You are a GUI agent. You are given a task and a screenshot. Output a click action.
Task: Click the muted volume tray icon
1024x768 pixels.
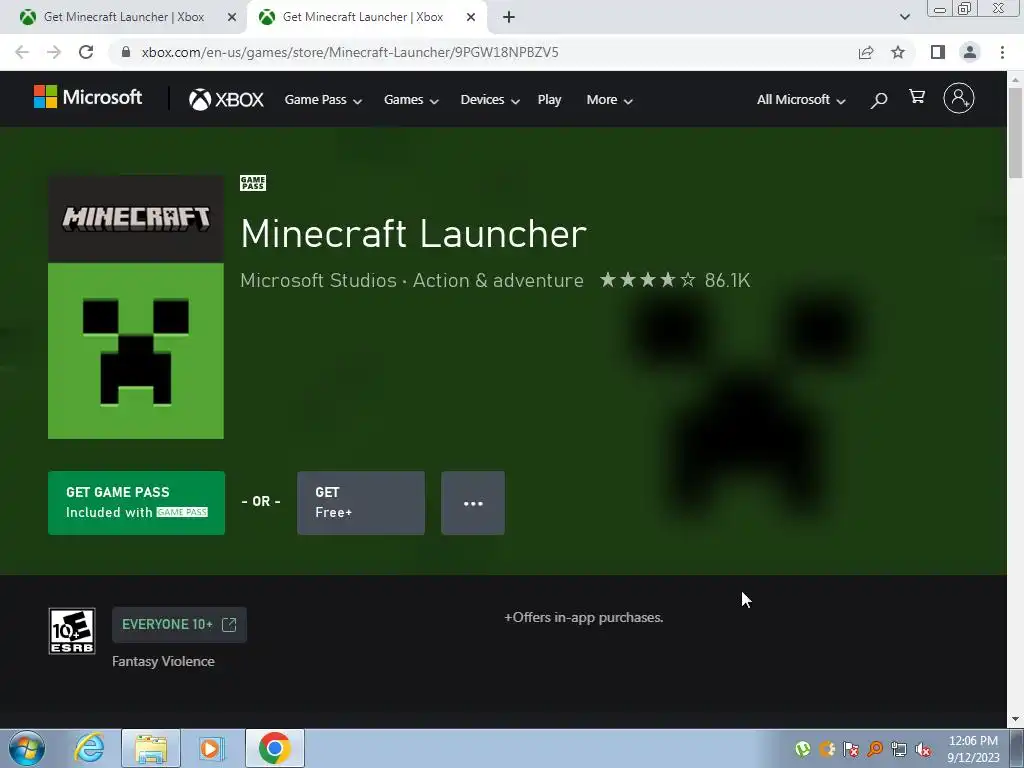click(923, 749)
